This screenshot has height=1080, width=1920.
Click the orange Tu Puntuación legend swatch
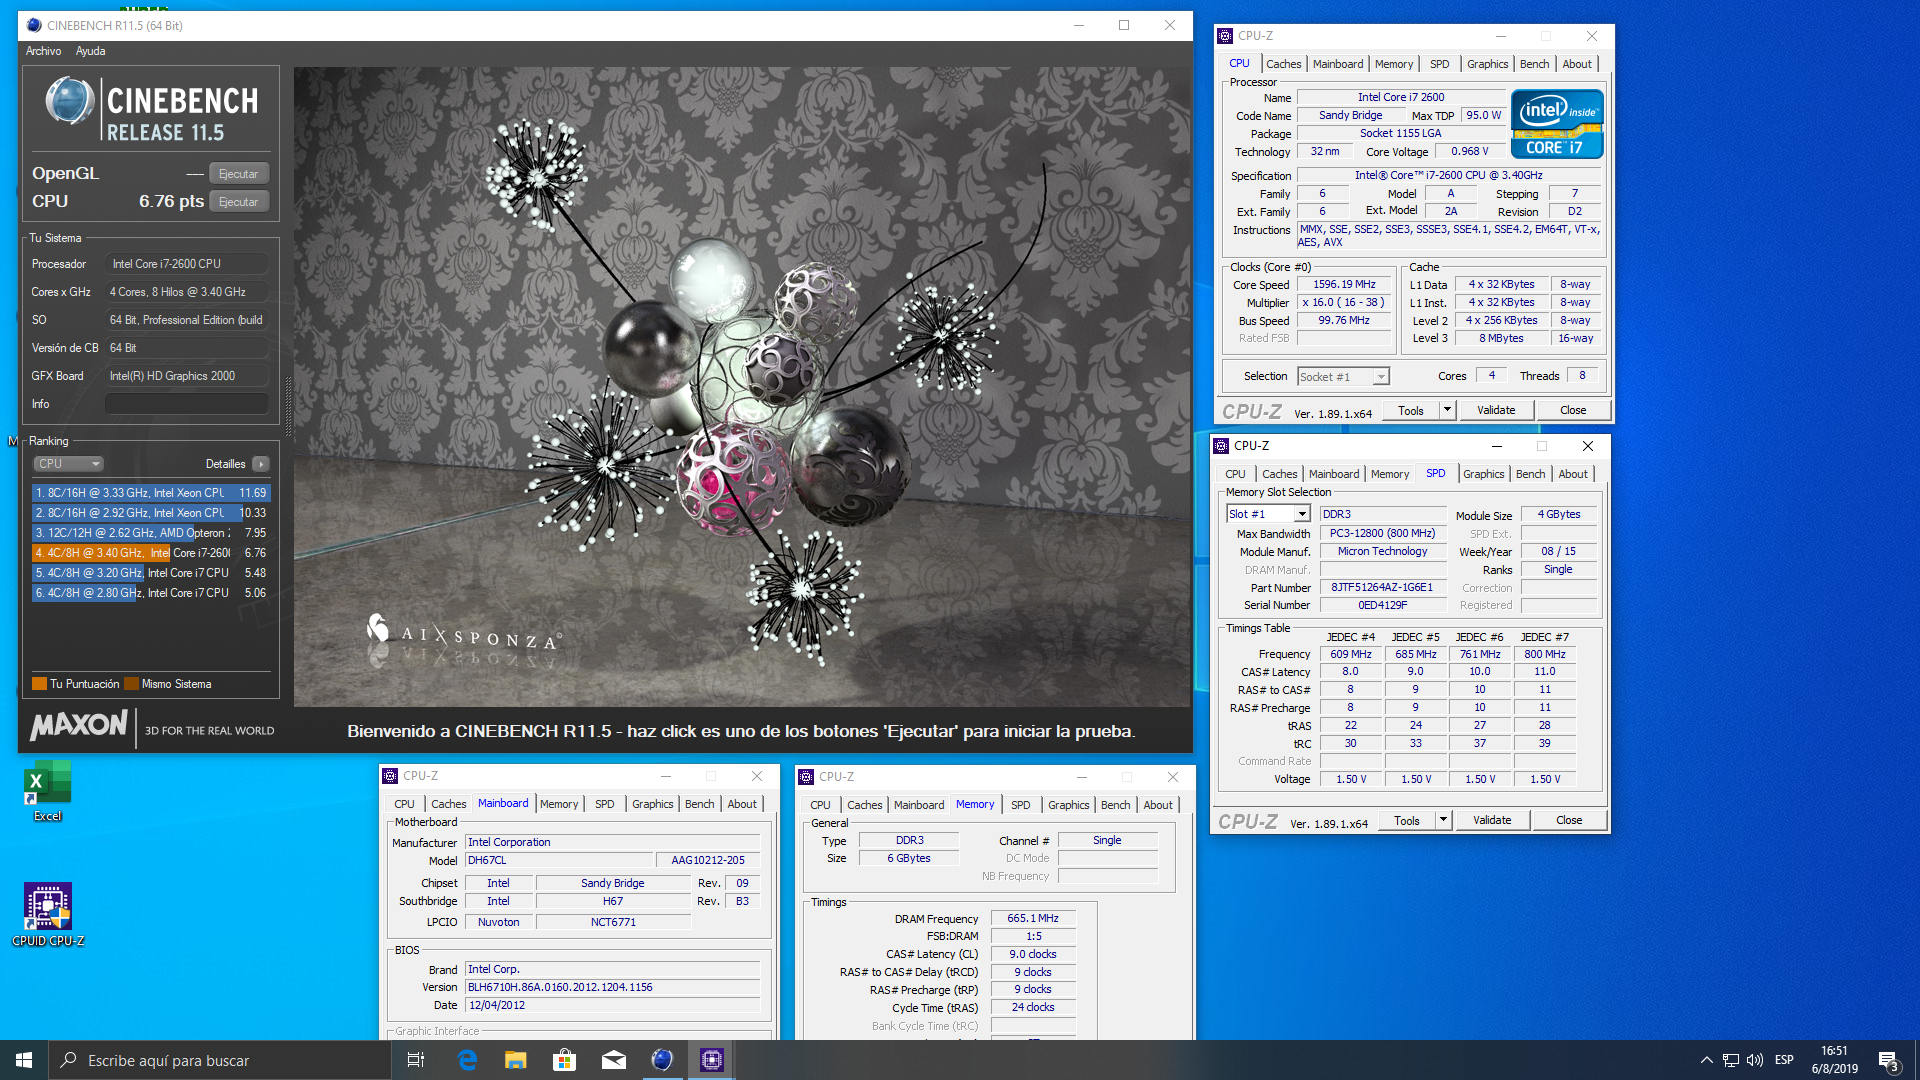pos(40,684)
